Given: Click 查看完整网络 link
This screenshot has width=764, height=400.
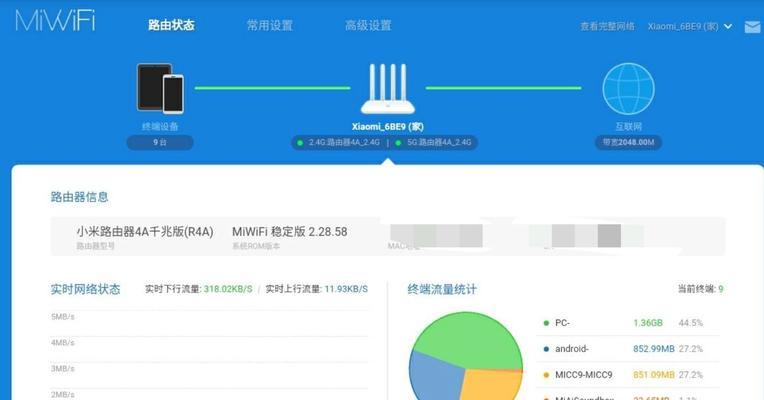Looking at the screenshot, I should [x=607, y=26].
